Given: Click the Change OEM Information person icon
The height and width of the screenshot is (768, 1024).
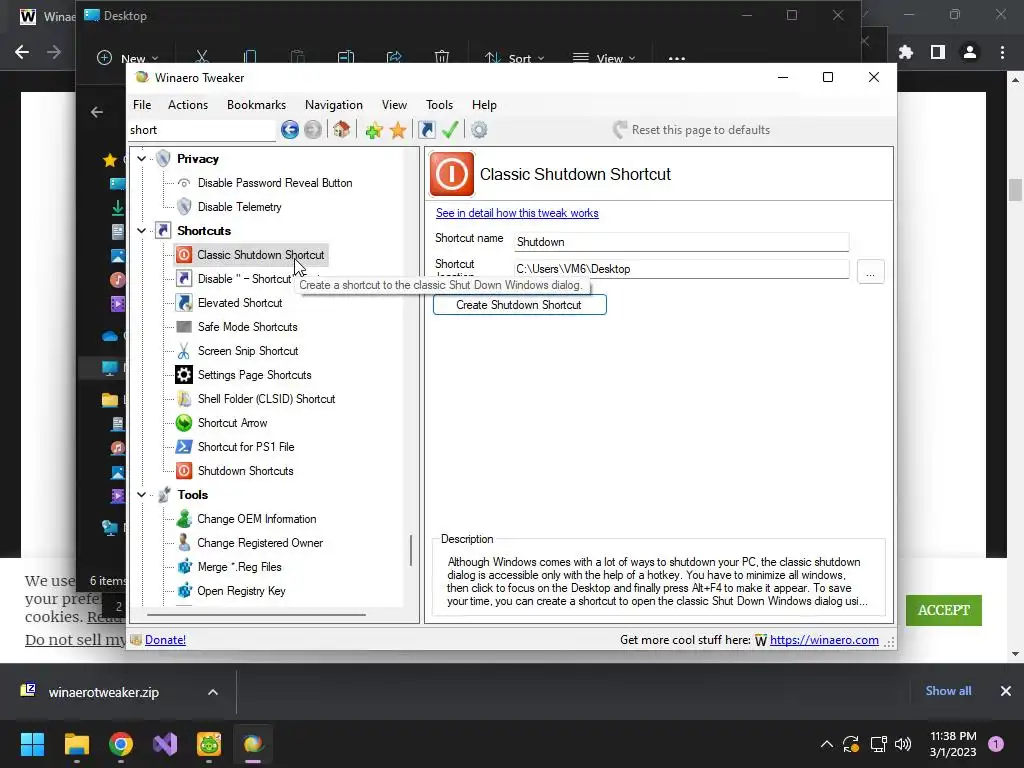Looking at the screenshot, I should pyautogui.click(x=184, y=519).
